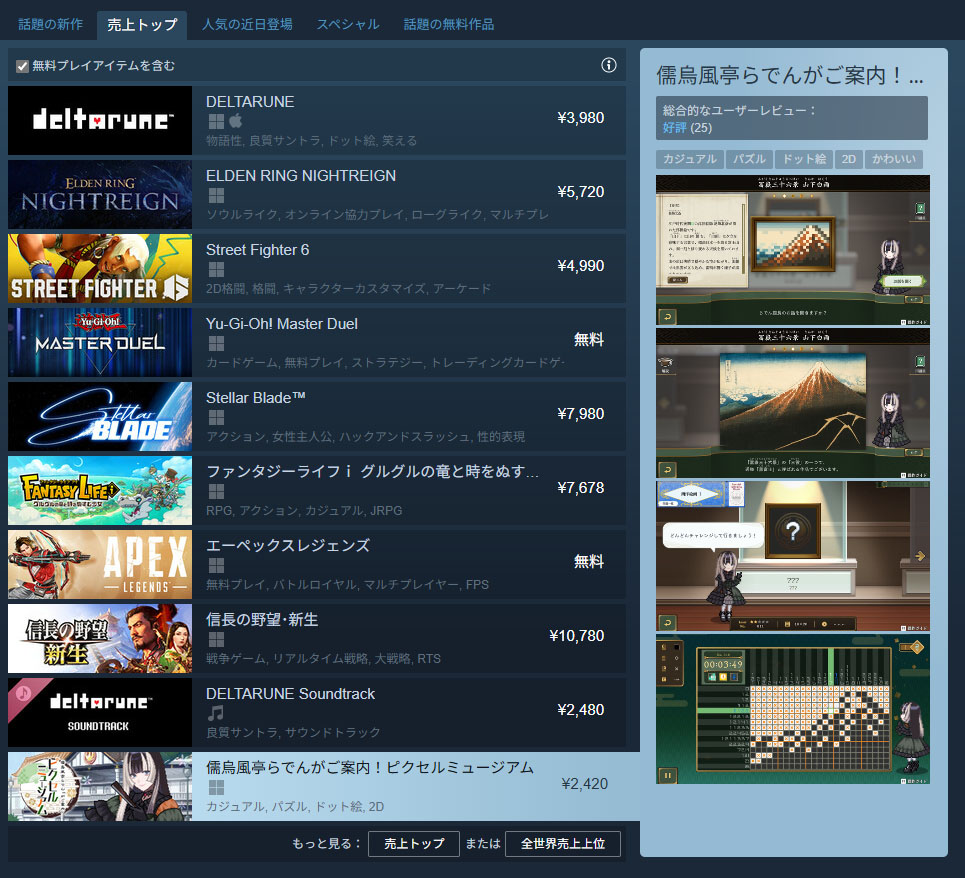View nonogram puzzle grid screenshot

click(x=793, y=709)
